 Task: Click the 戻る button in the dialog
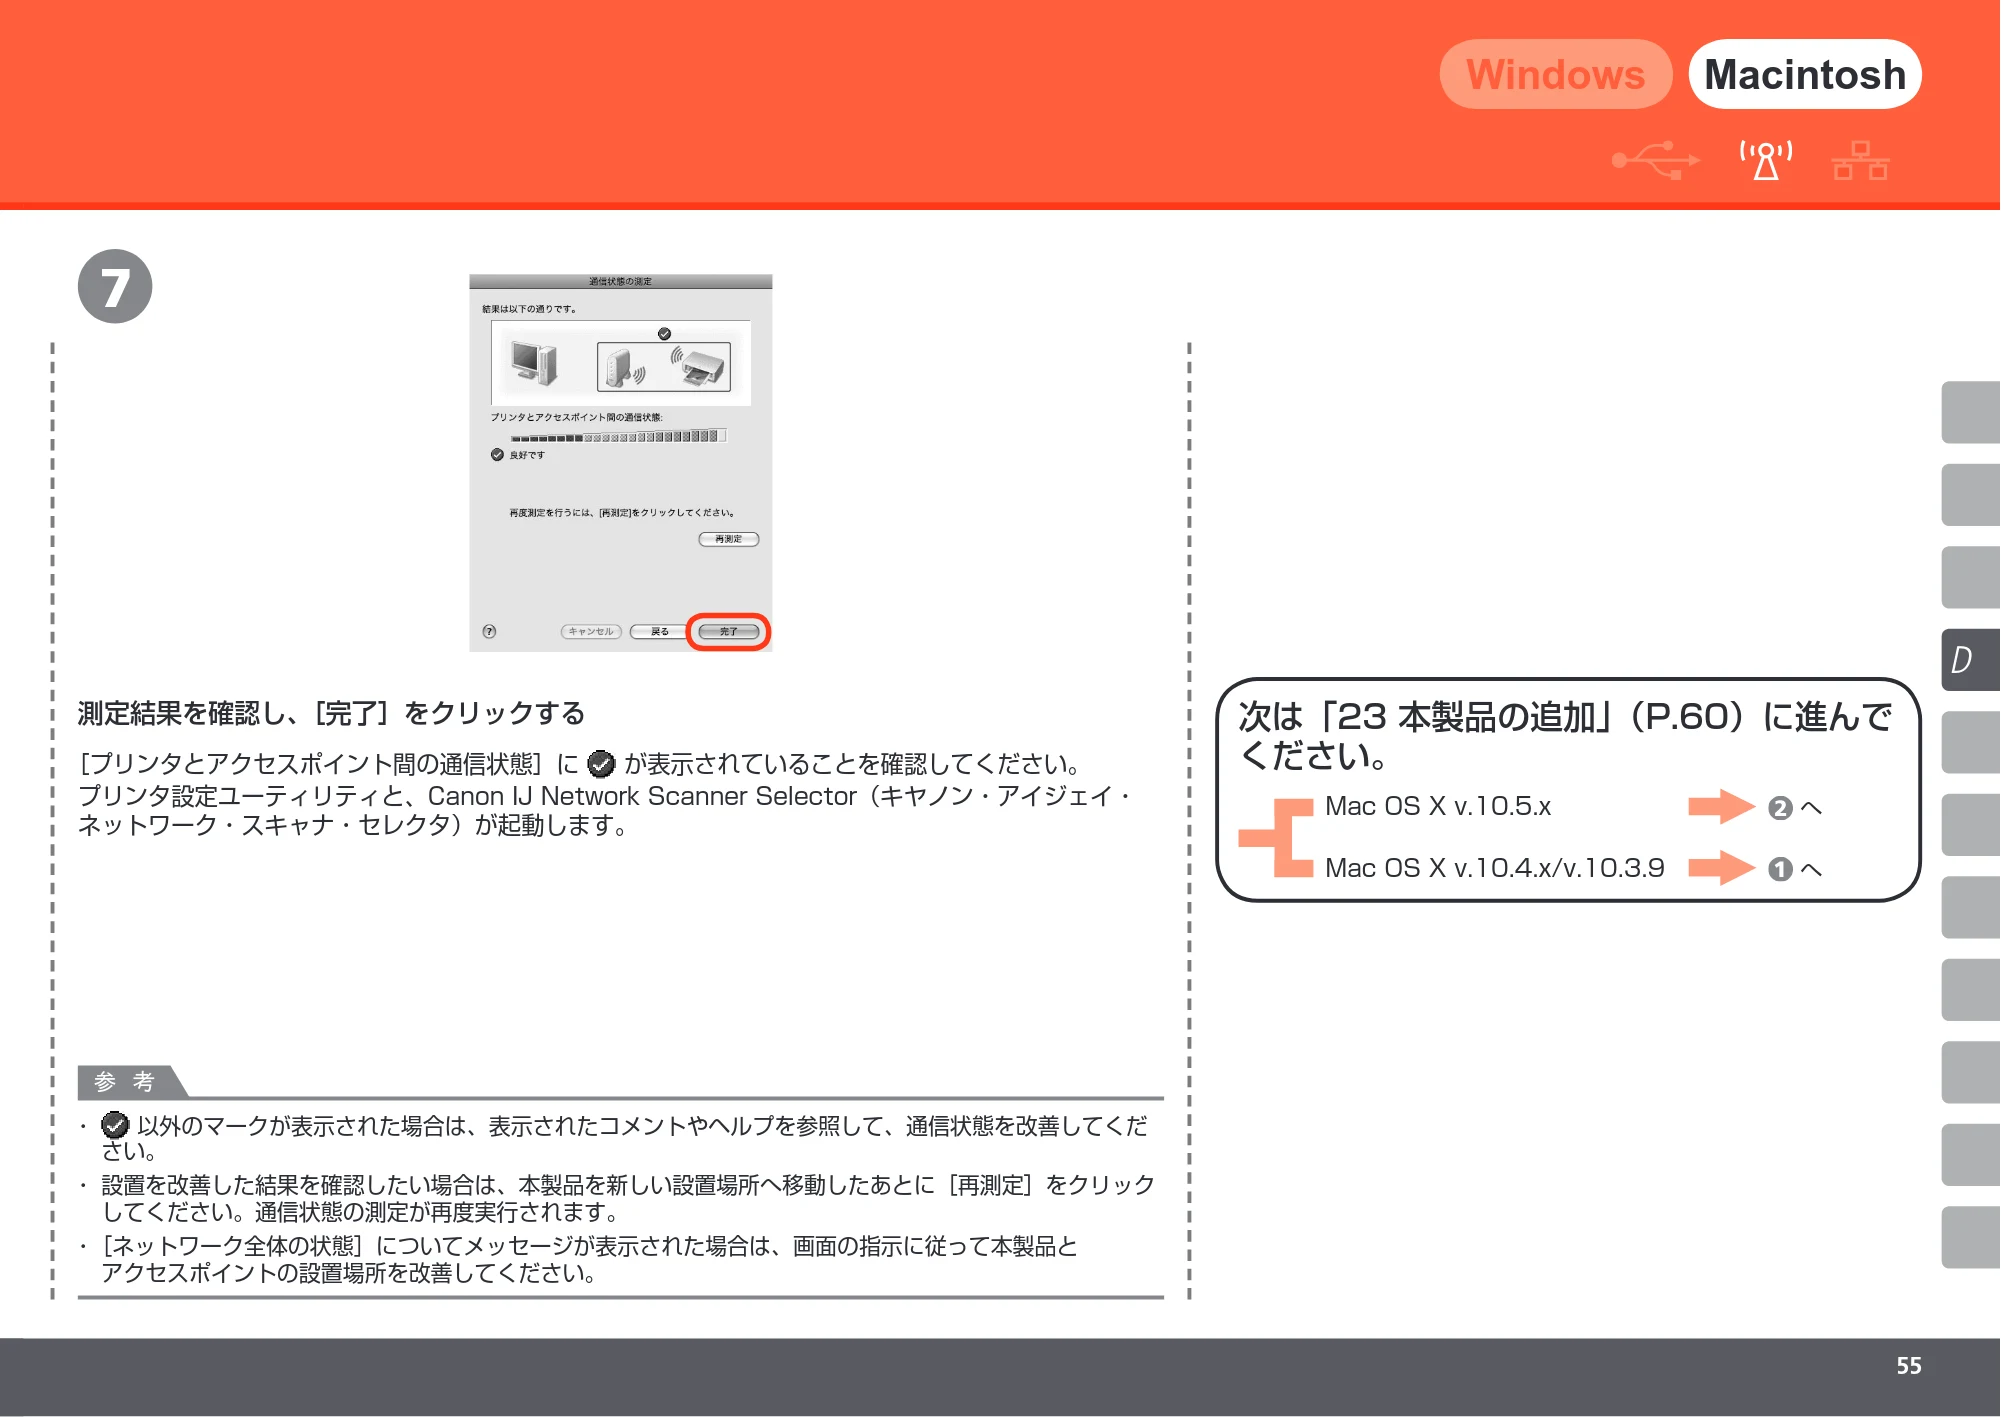click(659, 632)
